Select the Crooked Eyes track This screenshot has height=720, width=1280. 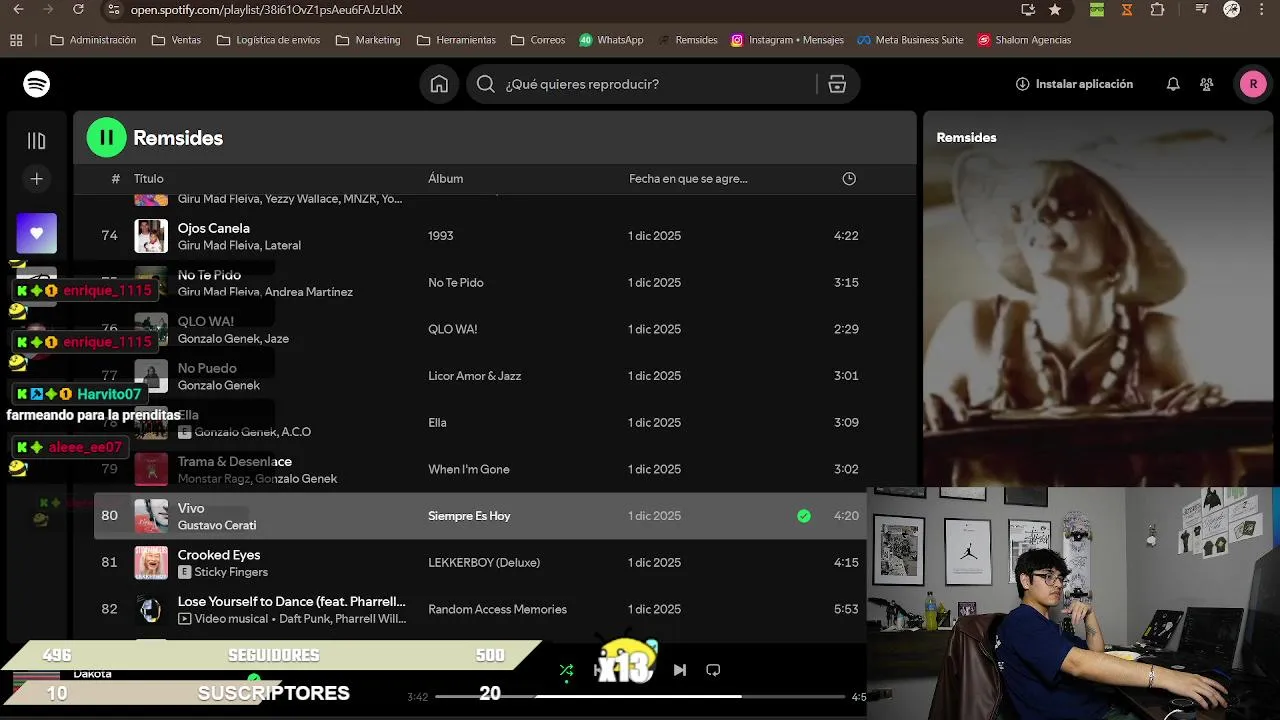[219, 555]
